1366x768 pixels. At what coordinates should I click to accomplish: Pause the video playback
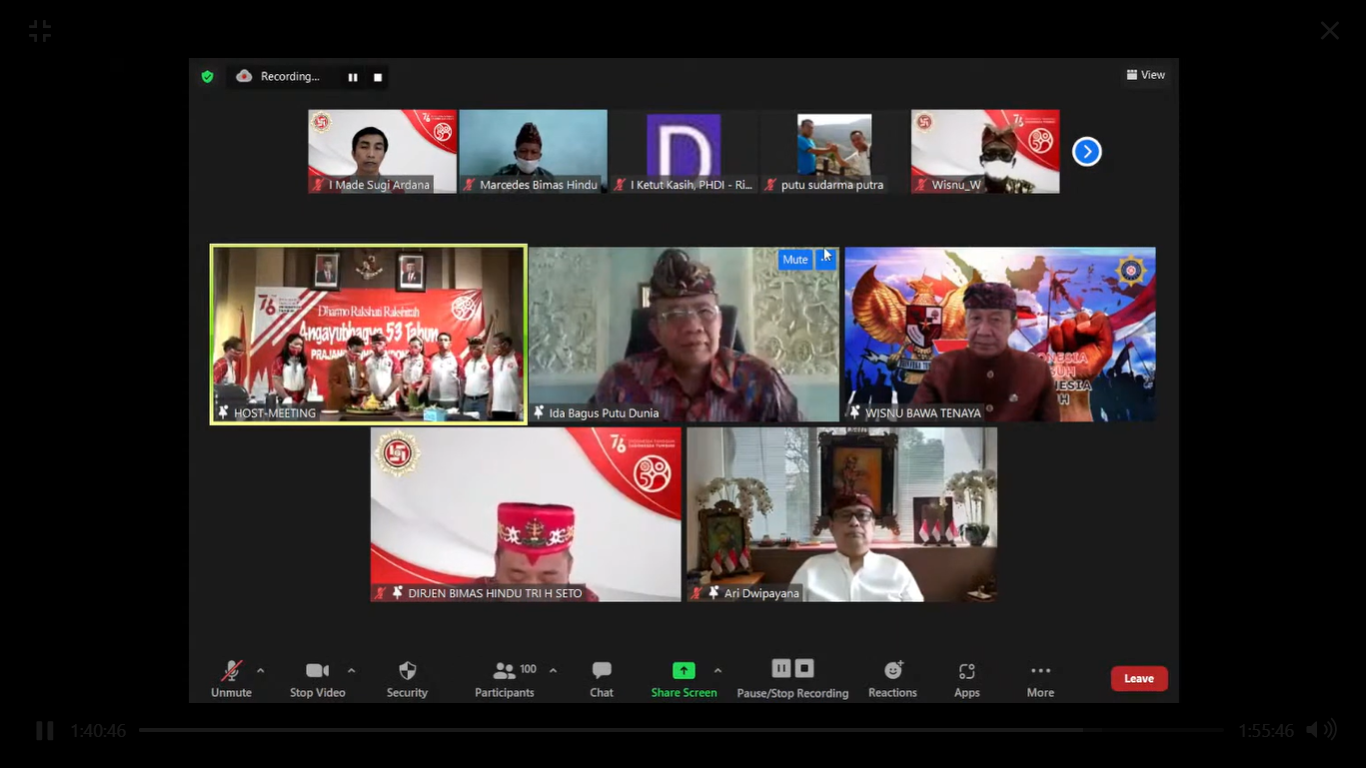tap(45, 731)
